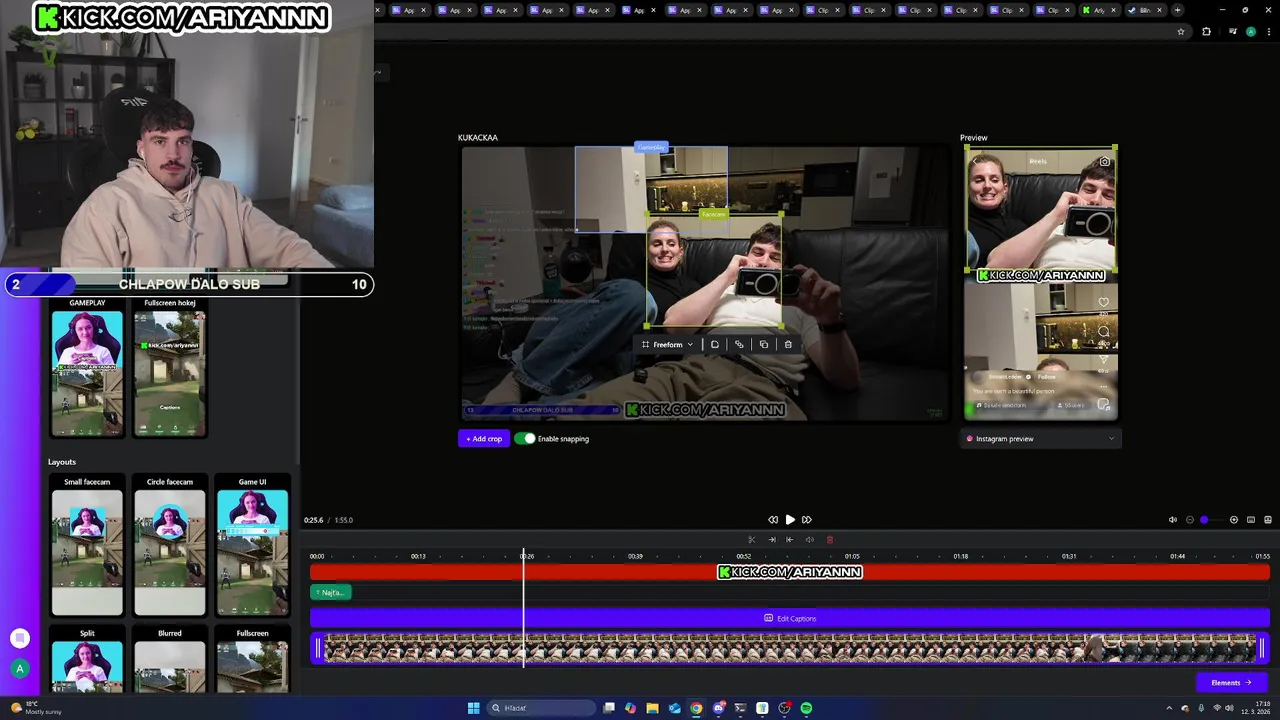Click the Add crop button
This screenshot has width=1280, height=720.
(484, 438)
